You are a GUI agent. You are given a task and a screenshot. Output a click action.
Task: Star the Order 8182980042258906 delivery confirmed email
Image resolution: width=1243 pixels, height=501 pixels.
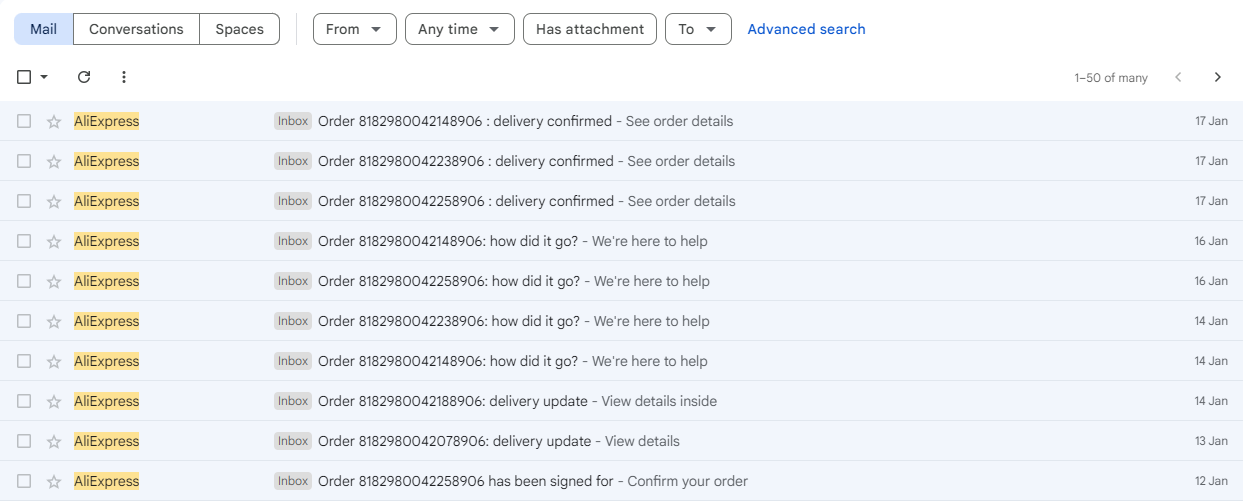click(x=54, y=201)
